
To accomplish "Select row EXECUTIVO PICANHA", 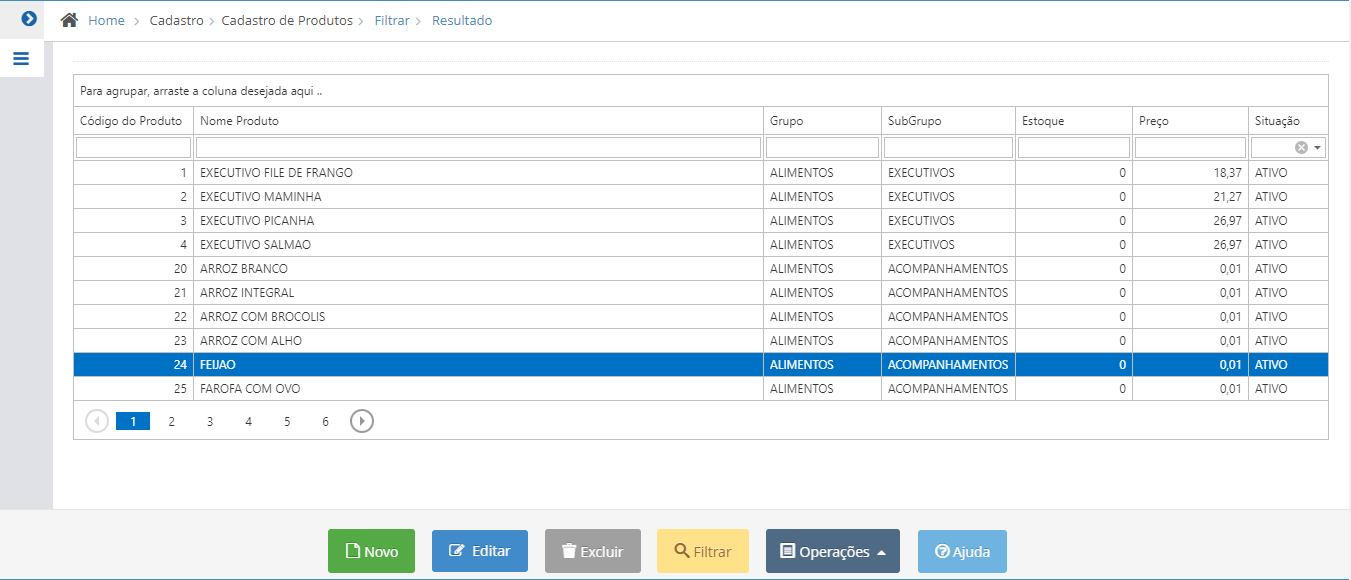I will click(x=700, y=221).
